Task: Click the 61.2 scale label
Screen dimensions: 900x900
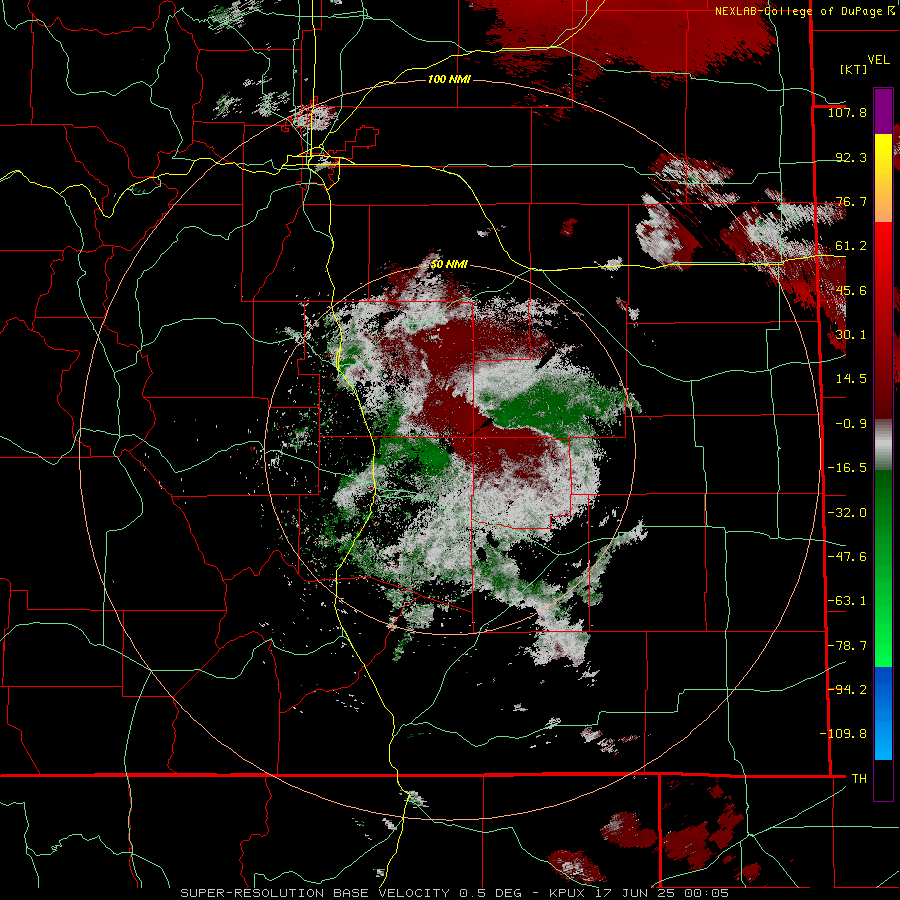Action: (851, 246)
